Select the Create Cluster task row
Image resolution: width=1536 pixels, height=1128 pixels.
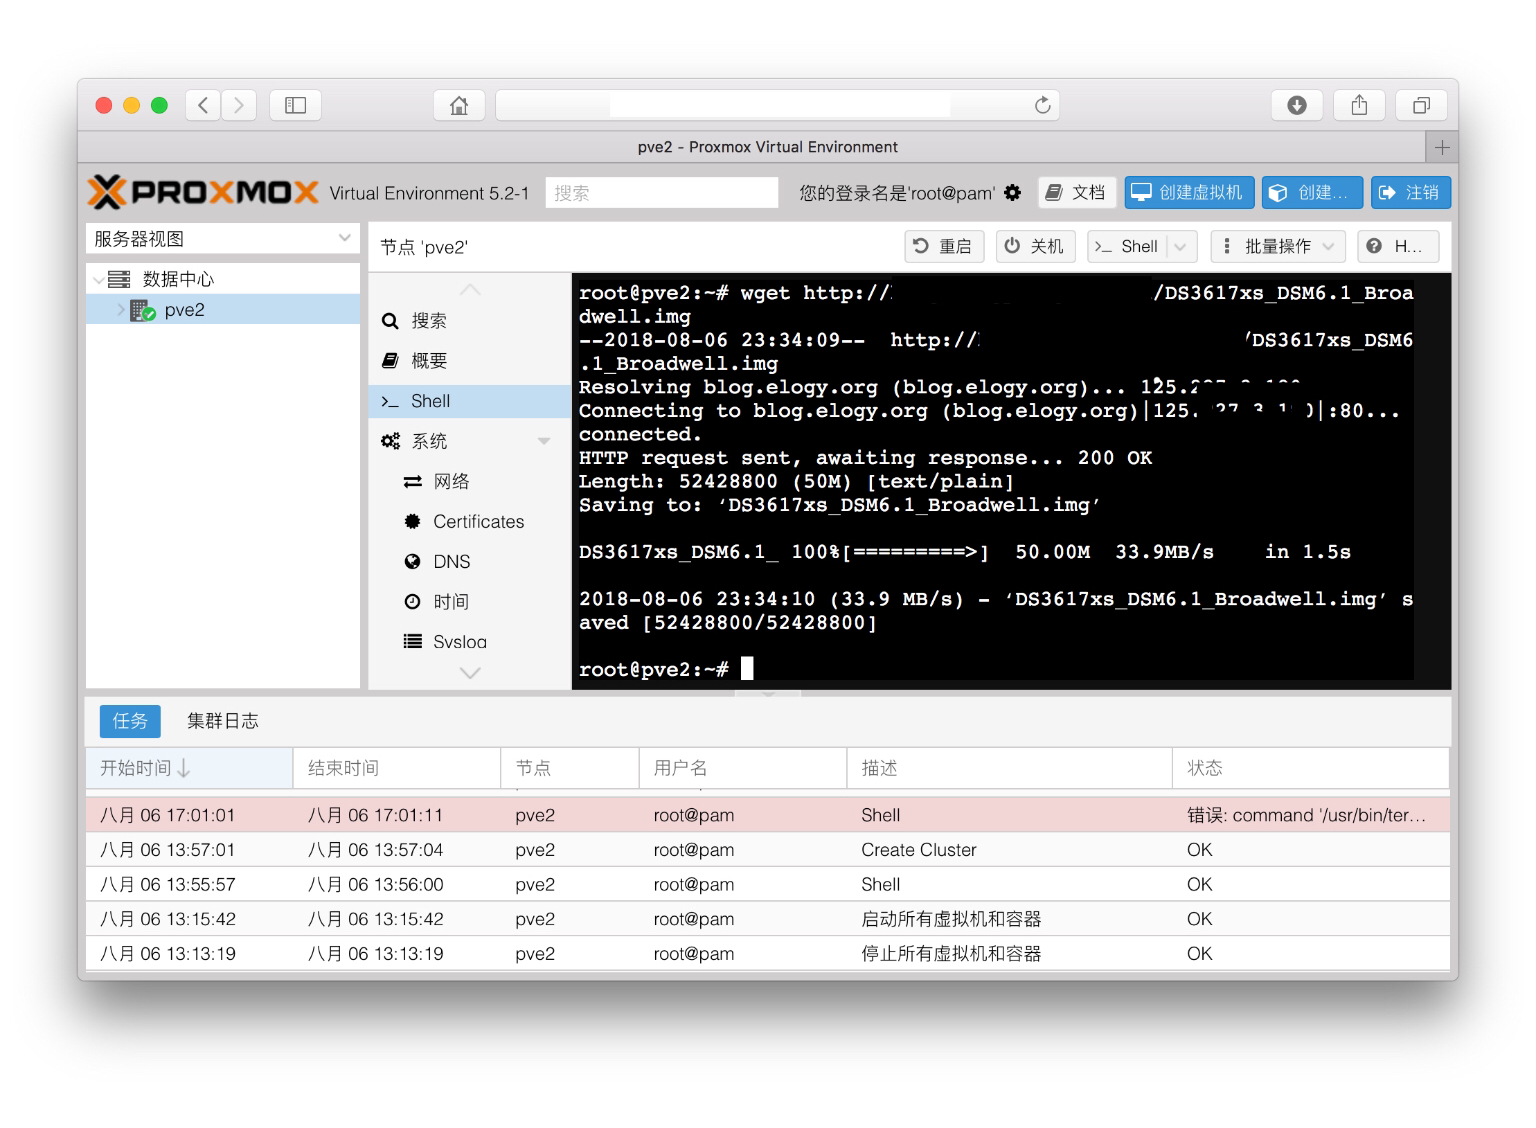tap(768, 850)
